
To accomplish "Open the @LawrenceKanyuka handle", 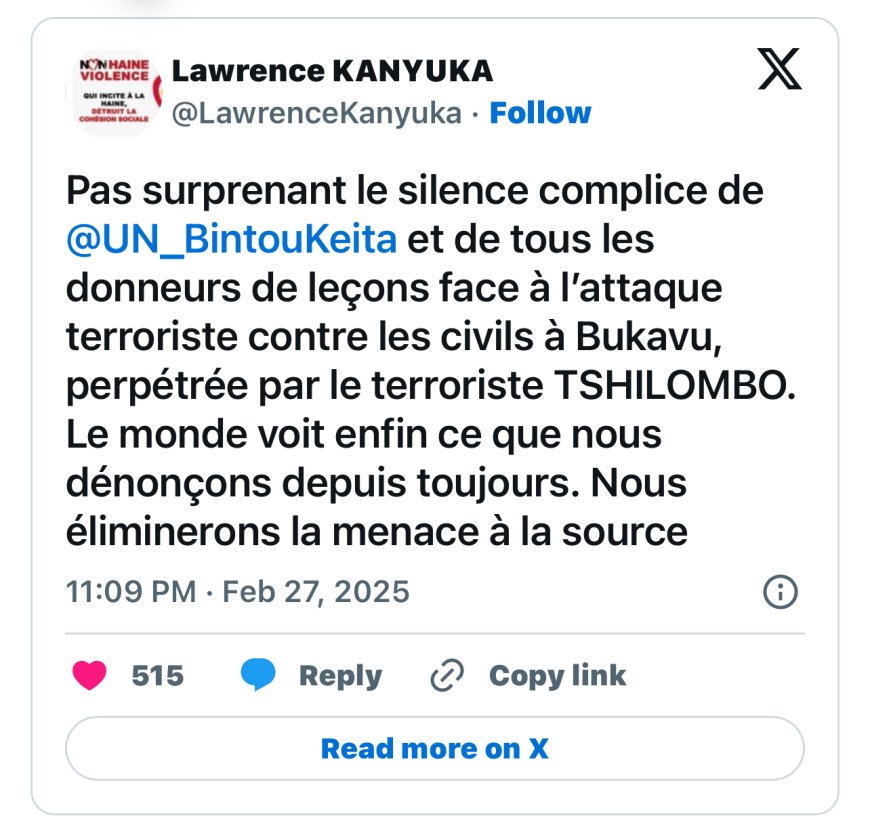I will 317,114.
